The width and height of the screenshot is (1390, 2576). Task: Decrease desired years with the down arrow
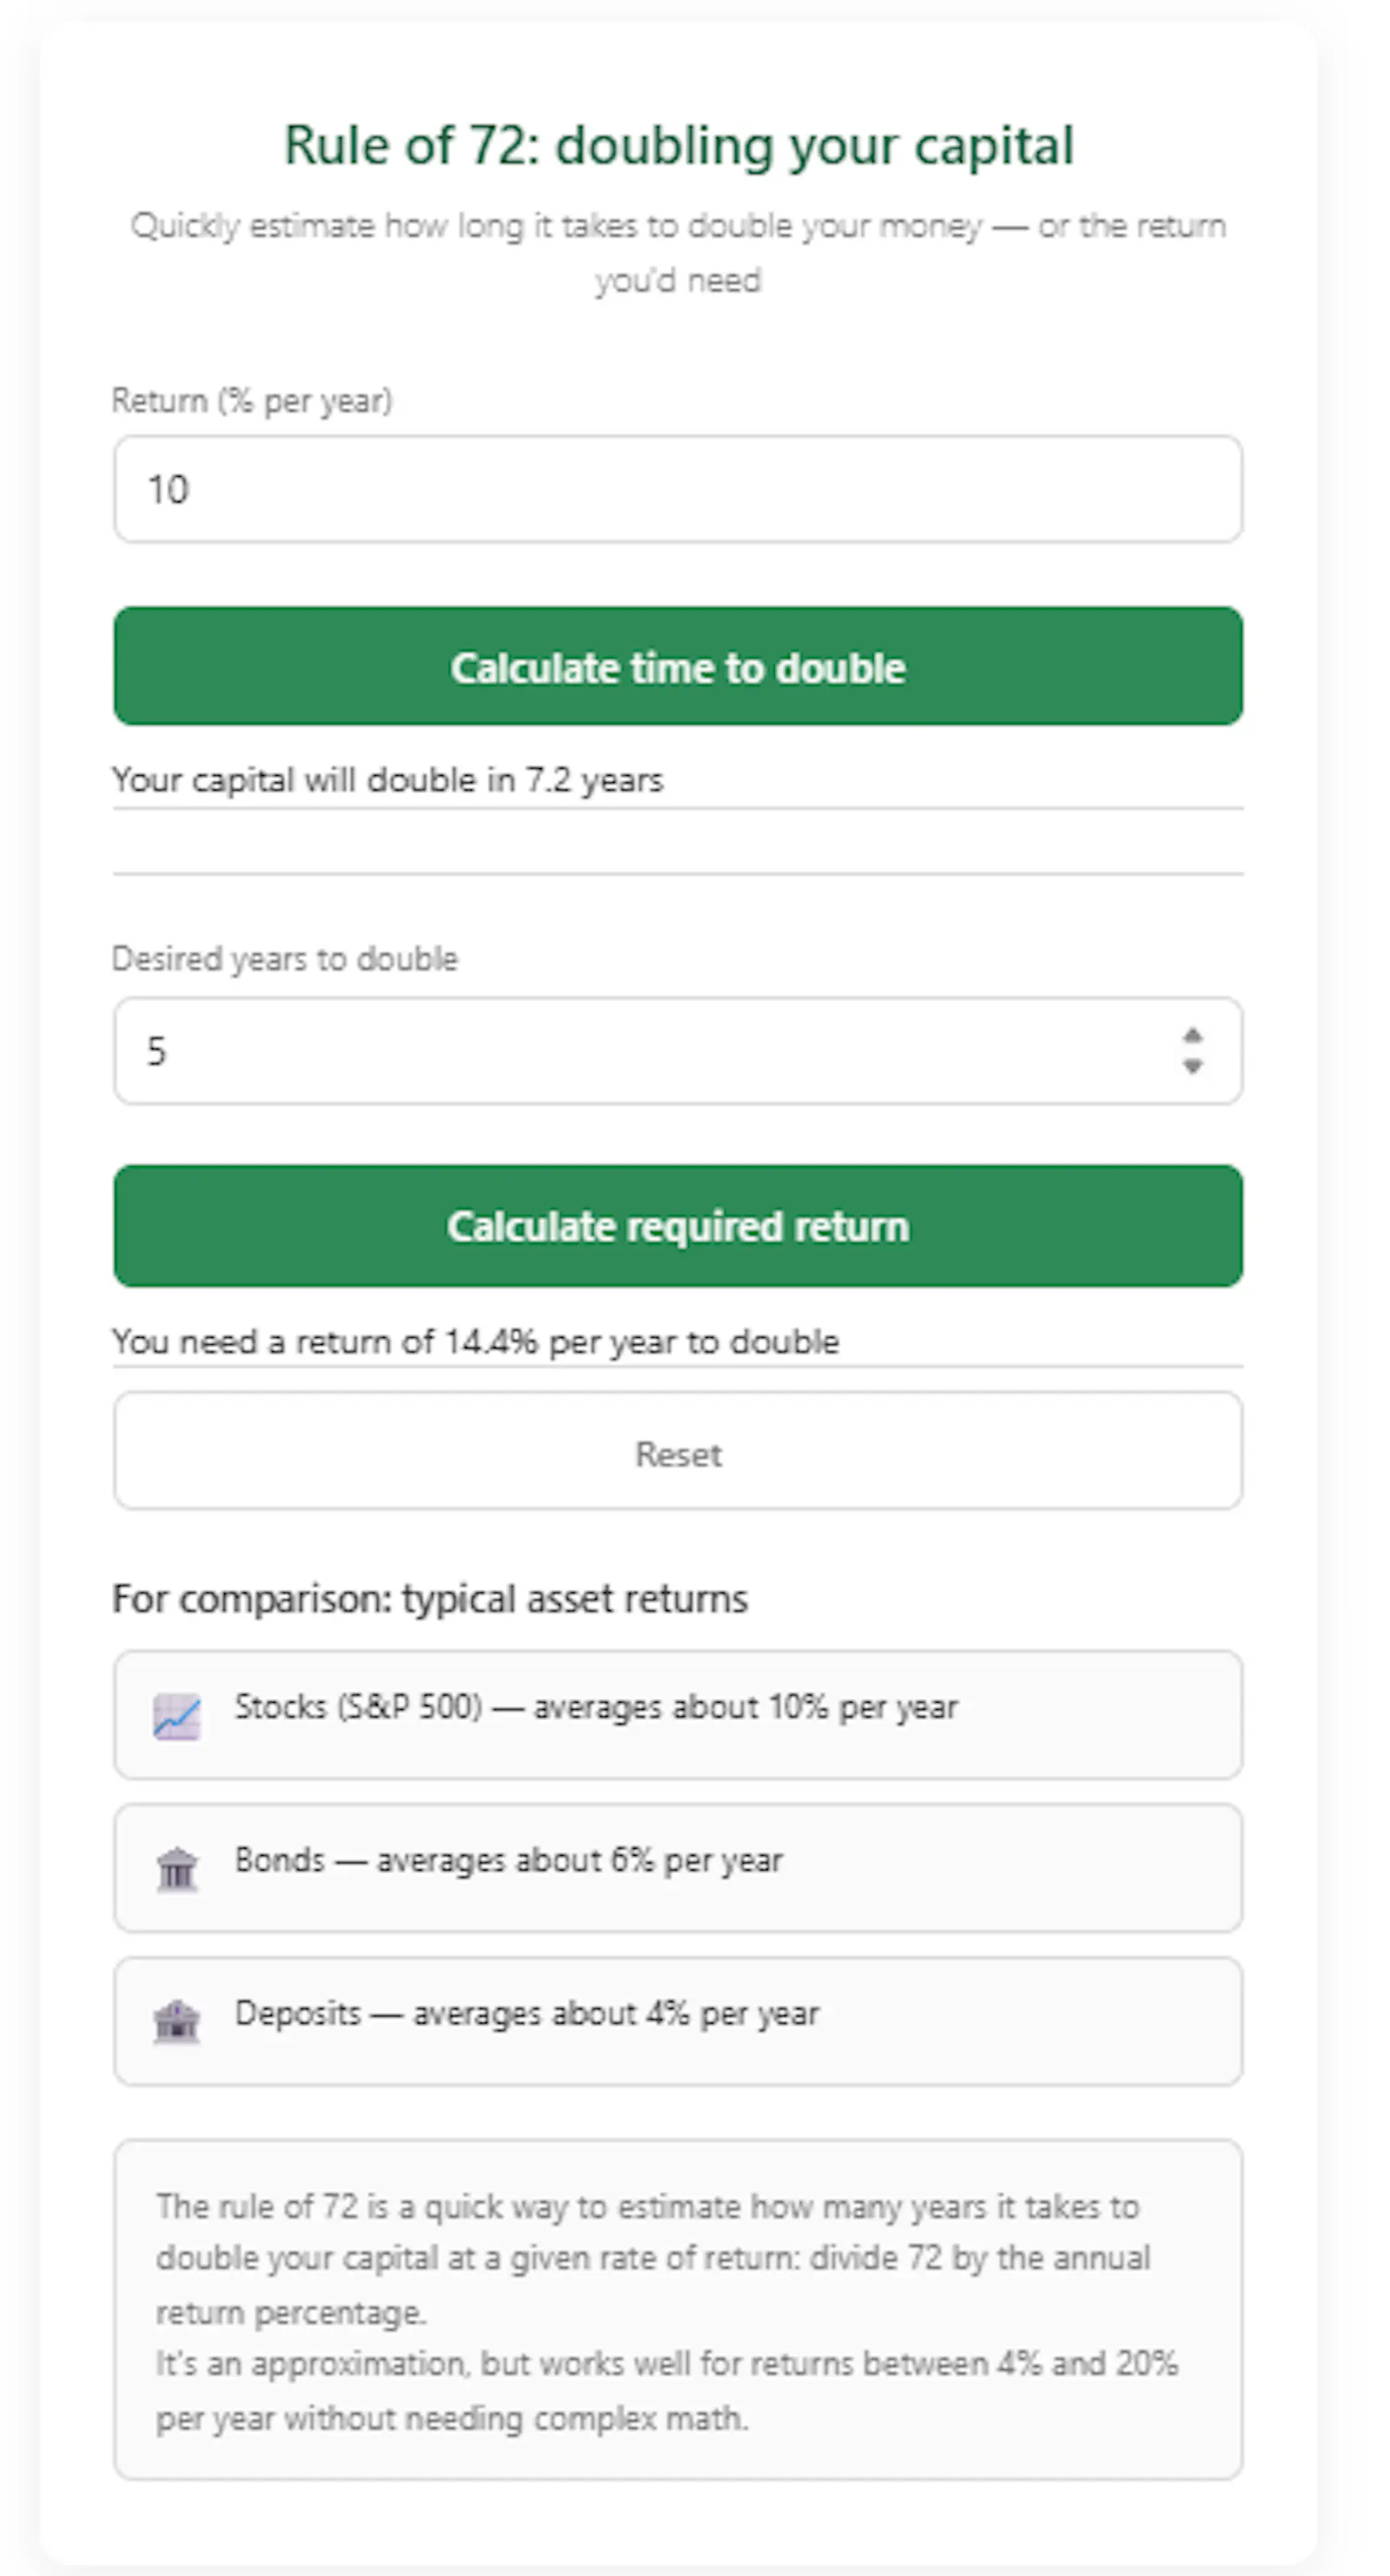[x=1192, y=1066]
